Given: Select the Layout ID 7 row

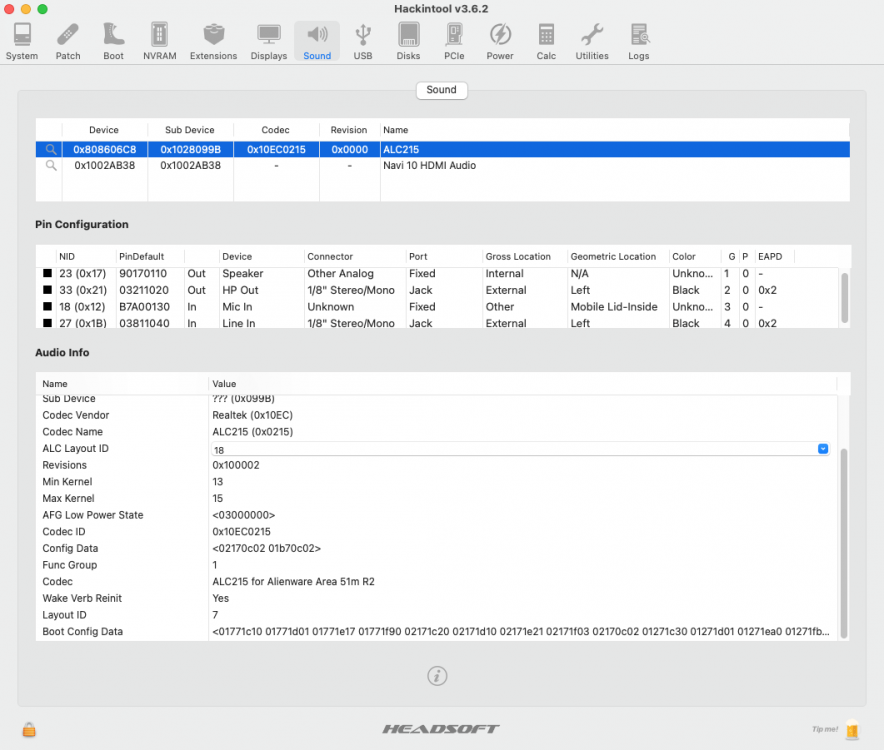Looking at the screenshot, I should 437,615.
